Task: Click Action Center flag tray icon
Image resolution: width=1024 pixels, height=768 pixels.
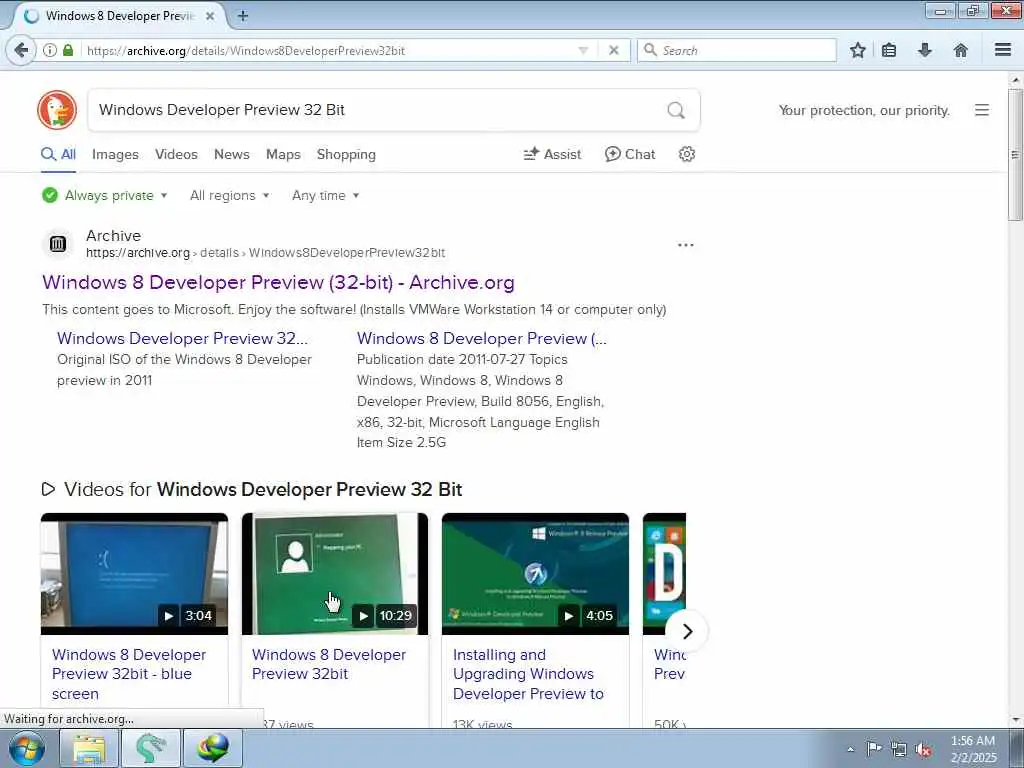Action: [x=873, y=749]
